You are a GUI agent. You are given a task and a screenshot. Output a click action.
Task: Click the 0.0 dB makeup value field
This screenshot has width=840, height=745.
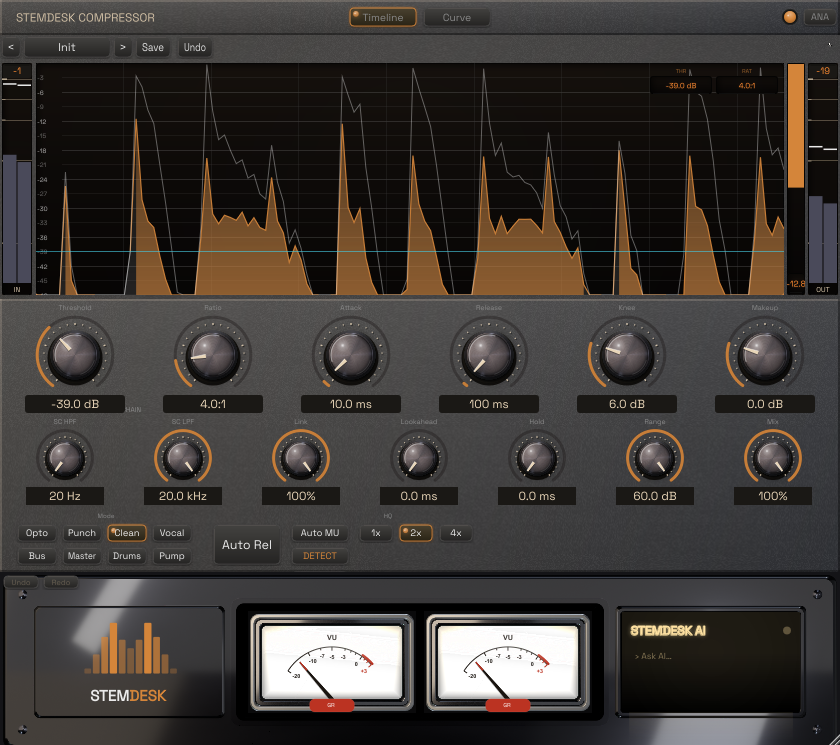point(764,404)
